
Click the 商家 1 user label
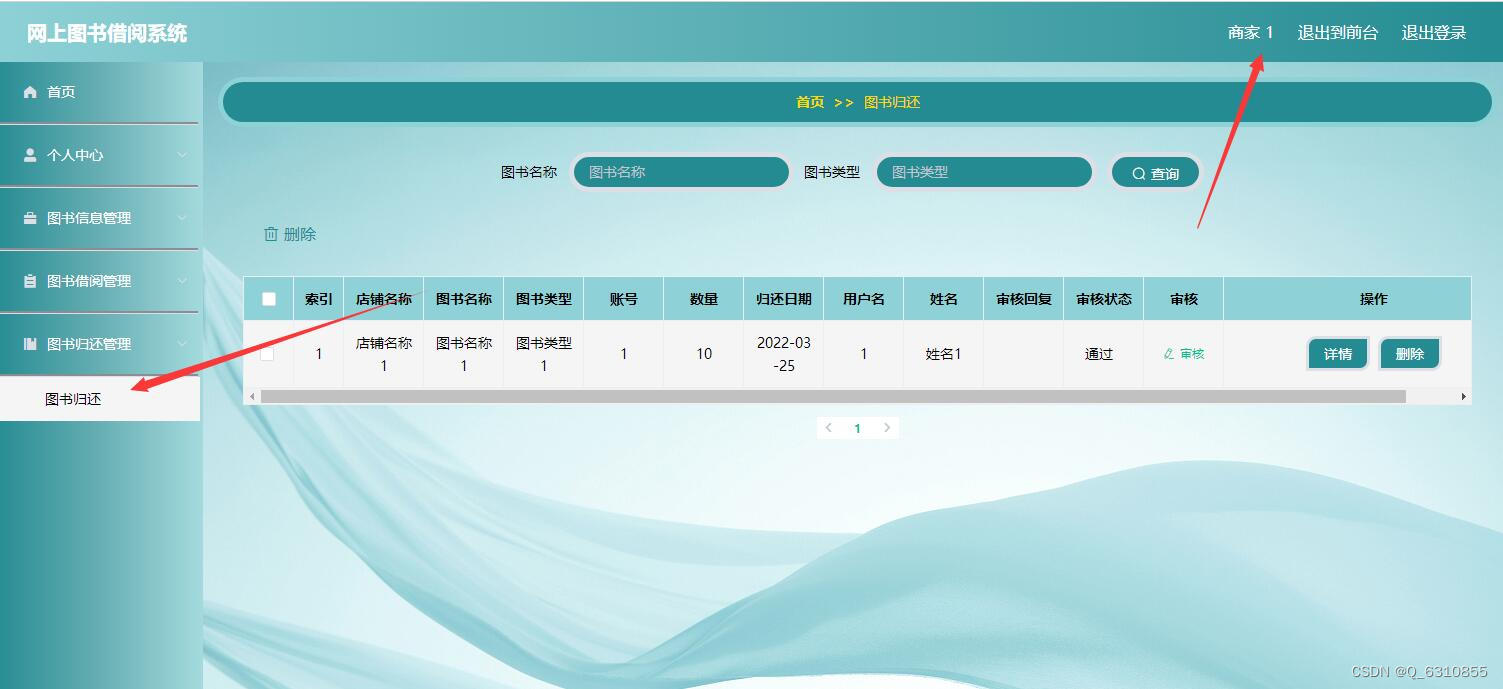point(1250,33)
